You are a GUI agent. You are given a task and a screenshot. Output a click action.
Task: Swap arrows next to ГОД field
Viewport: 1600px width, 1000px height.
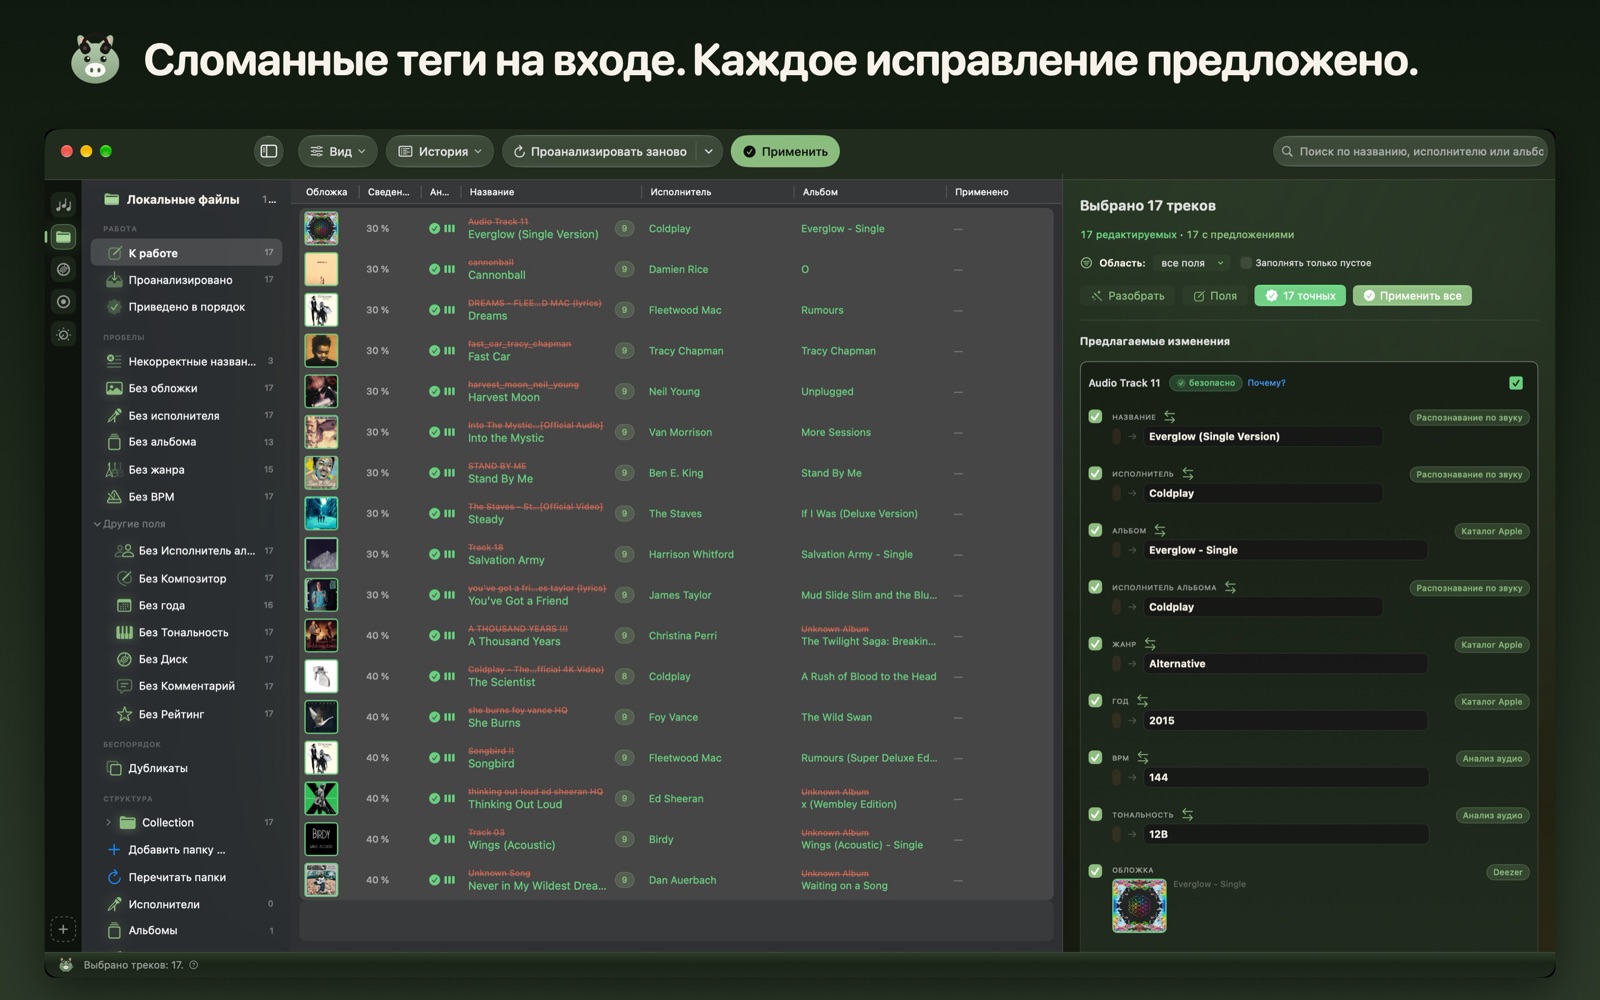pos(1142,701)
